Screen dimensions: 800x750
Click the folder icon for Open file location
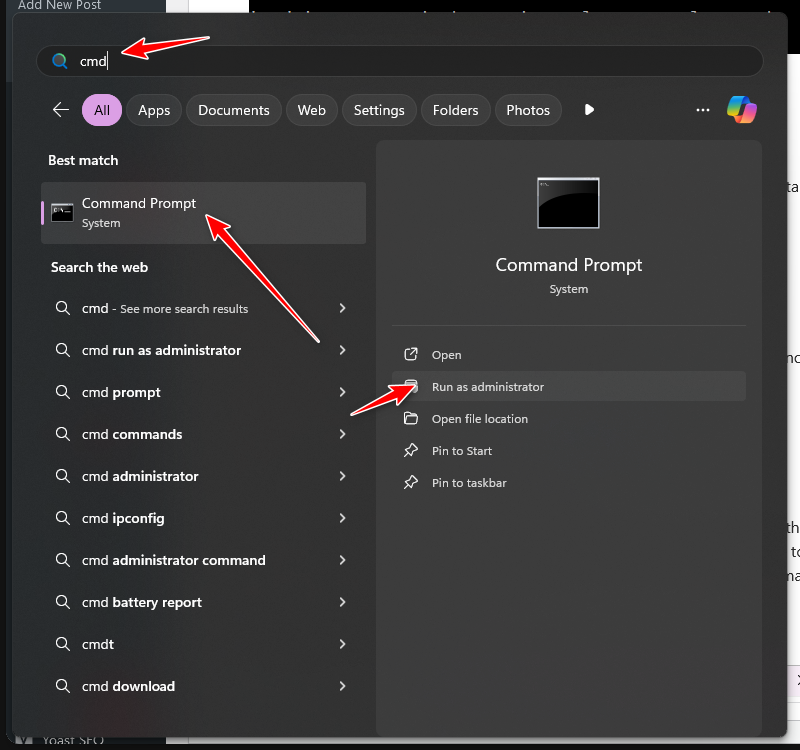(x=410, y=419)
